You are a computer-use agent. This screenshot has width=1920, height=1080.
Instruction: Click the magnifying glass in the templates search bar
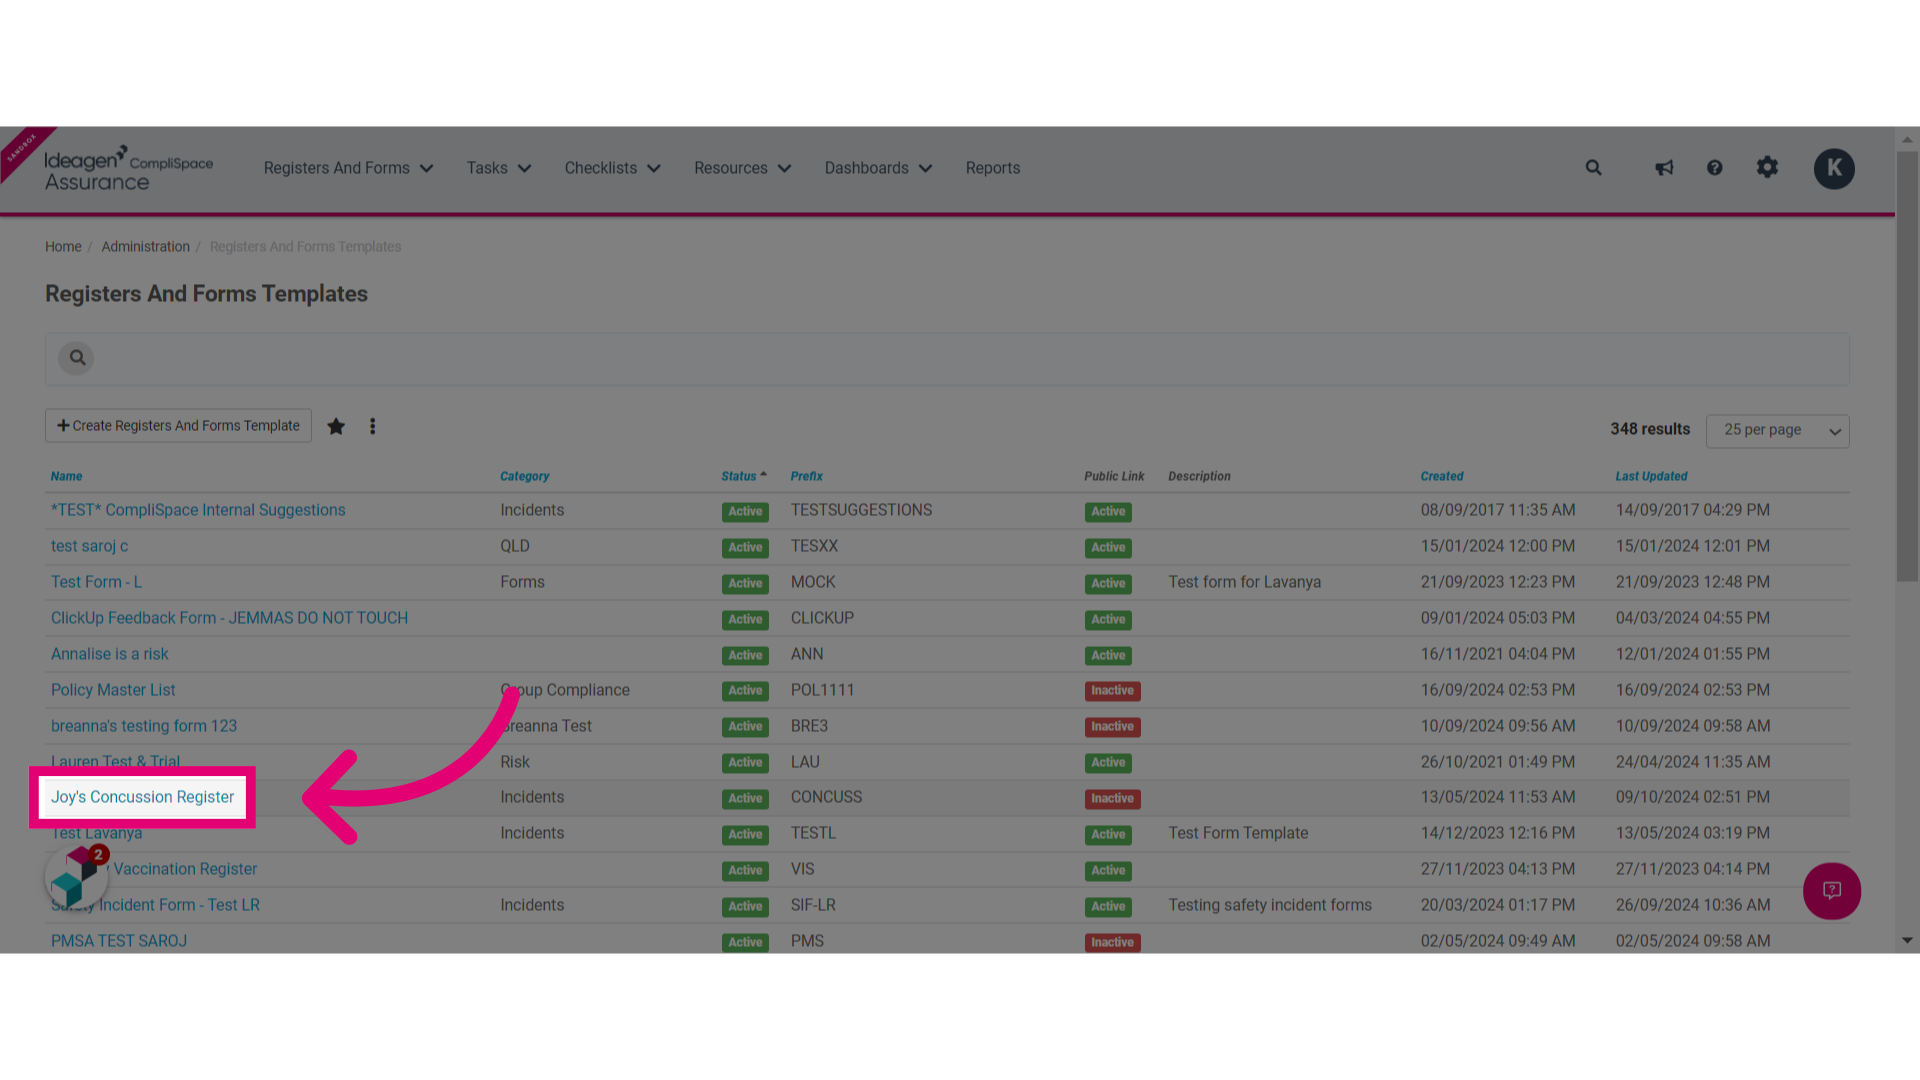pos(76,358)
